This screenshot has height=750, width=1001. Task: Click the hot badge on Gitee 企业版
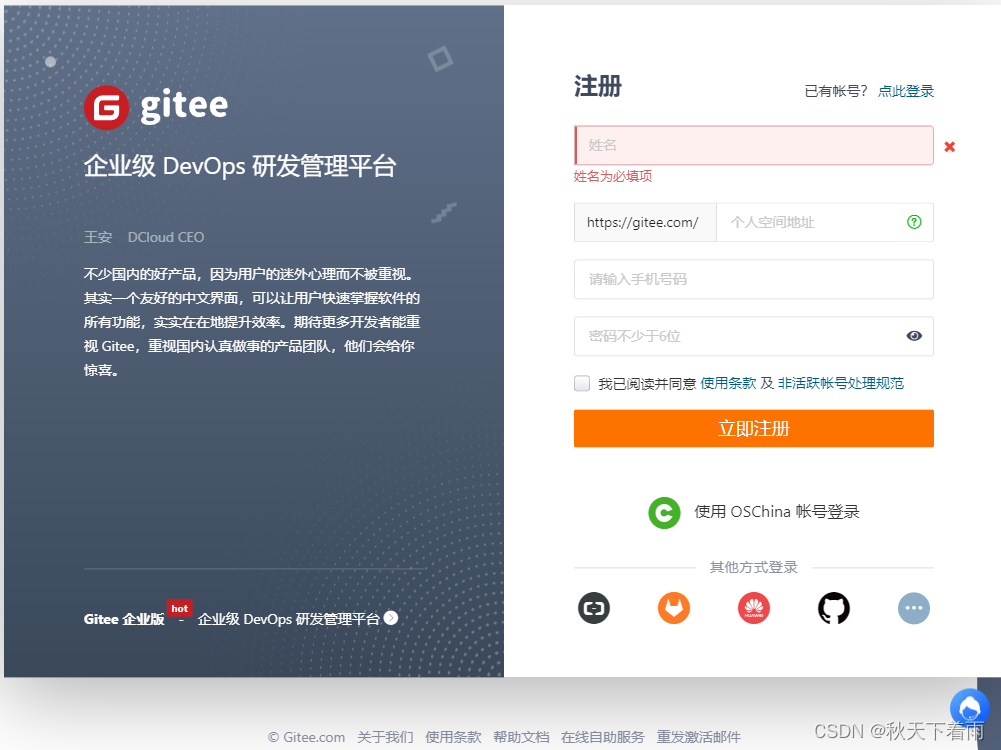tap(179, 608)
